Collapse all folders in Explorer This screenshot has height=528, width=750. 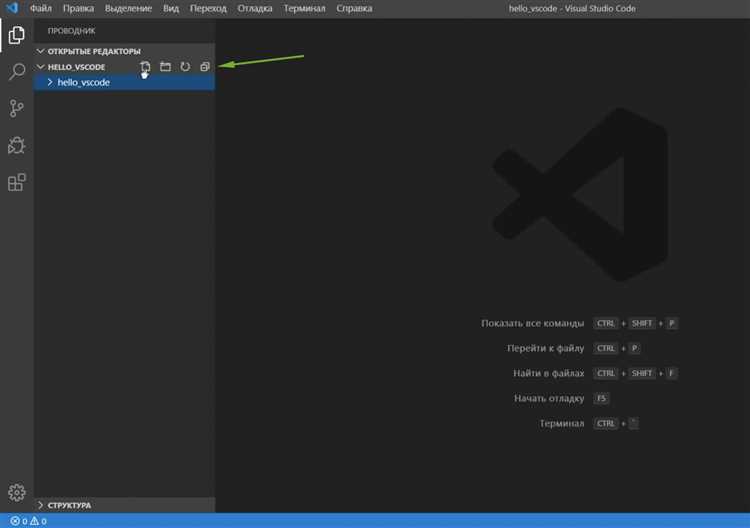point(204,67)
